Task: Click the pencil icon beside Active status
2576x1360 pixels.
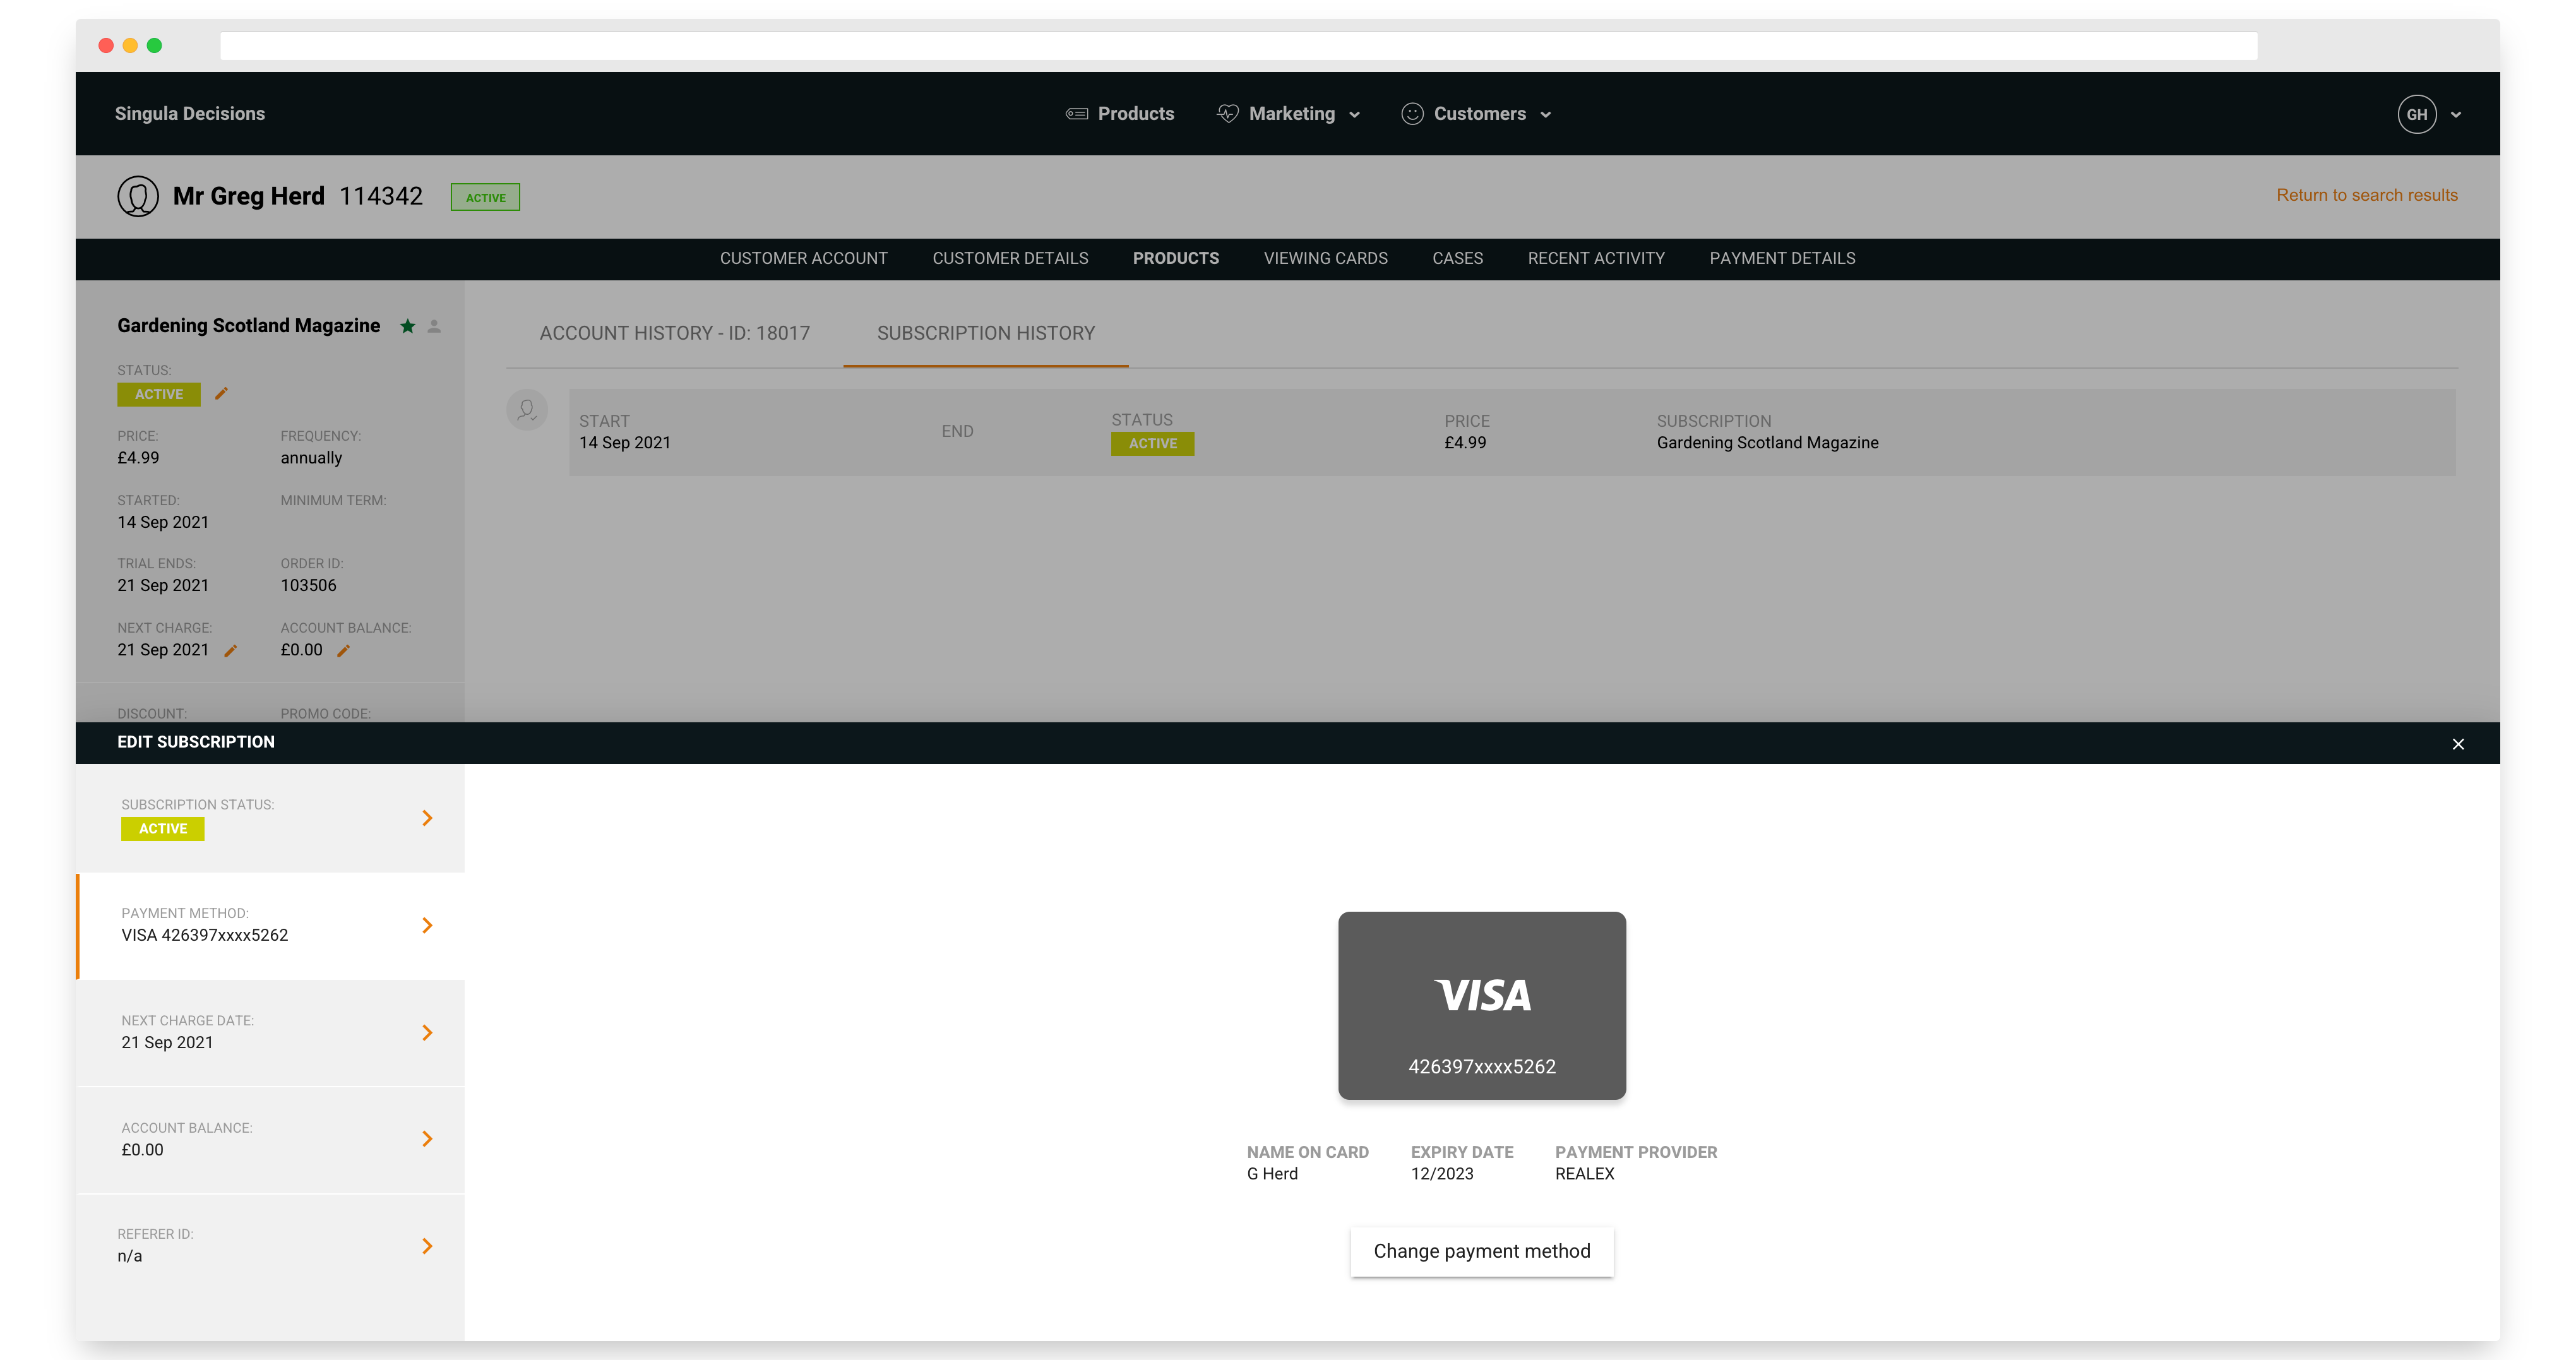Action: pos(221,394)
